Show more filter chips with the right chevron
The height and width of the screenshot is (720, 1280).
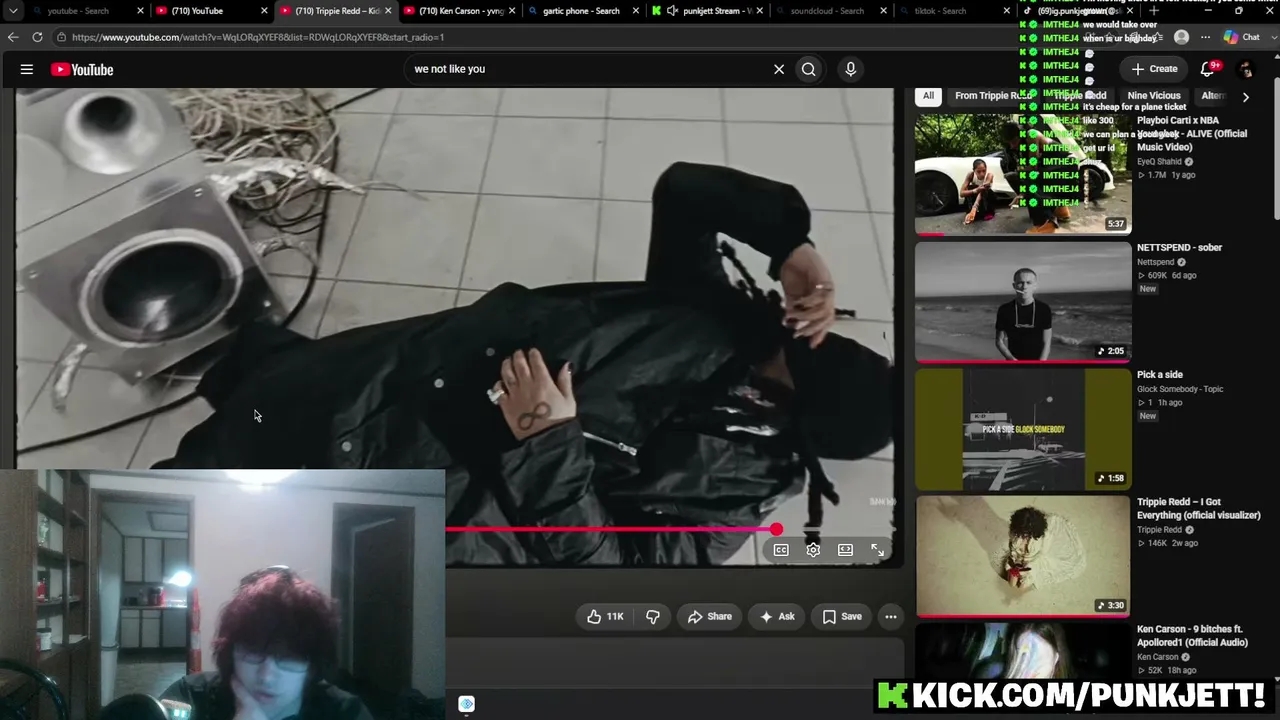[1245, 97]
